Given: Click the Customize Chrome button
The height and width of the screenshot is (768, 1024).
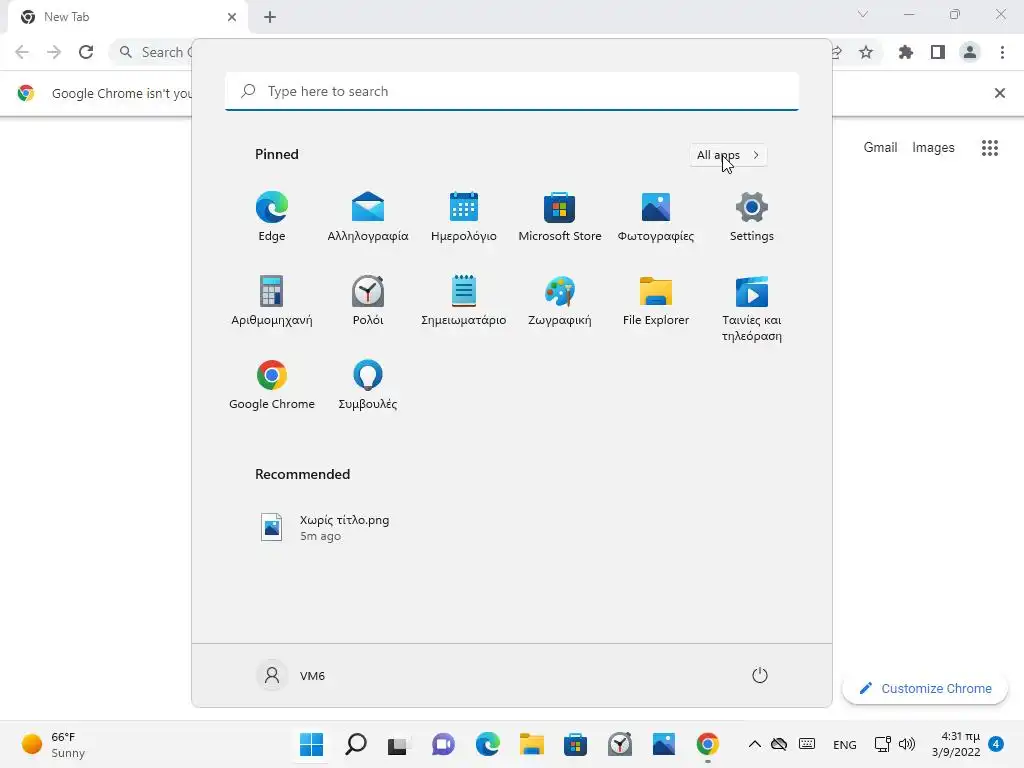Looking at the screenshot, I should click(925, 688).
